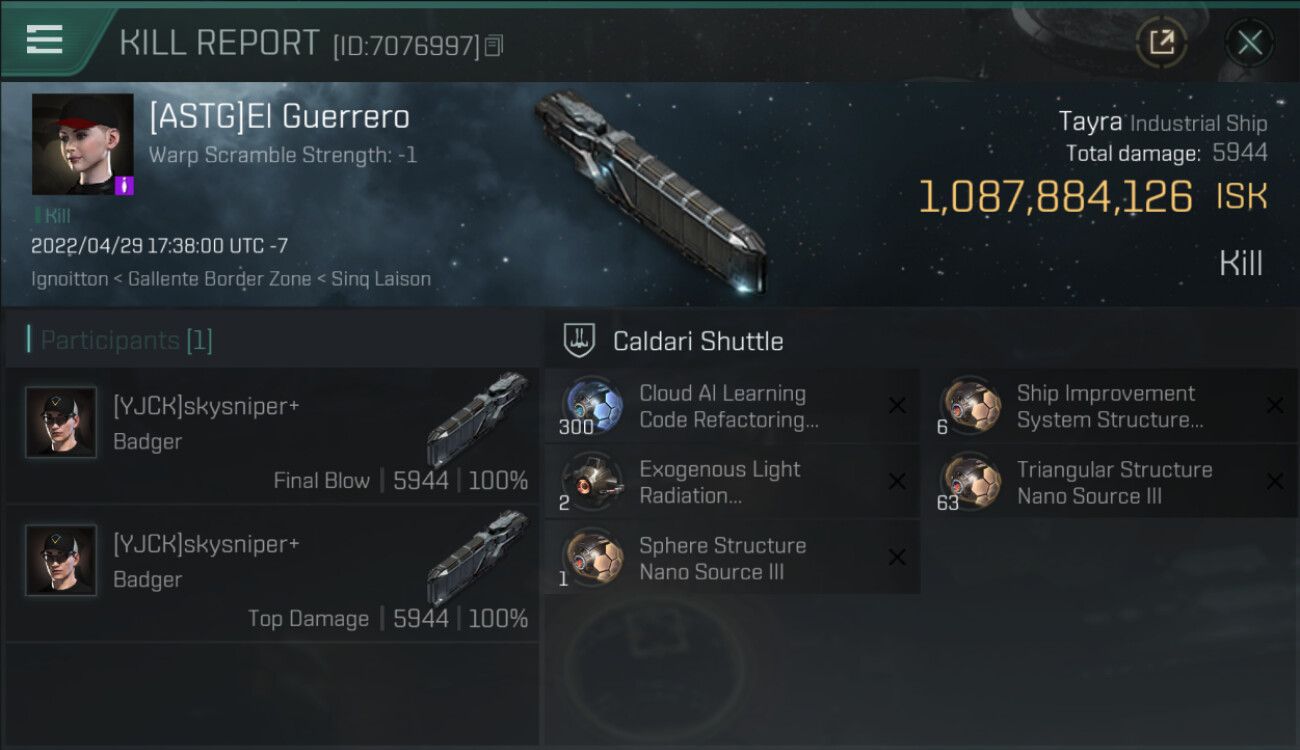Viewport: 1300px width, 750px height.
Task: Open the hamburger menu icon
Action: tap(44, 40)
